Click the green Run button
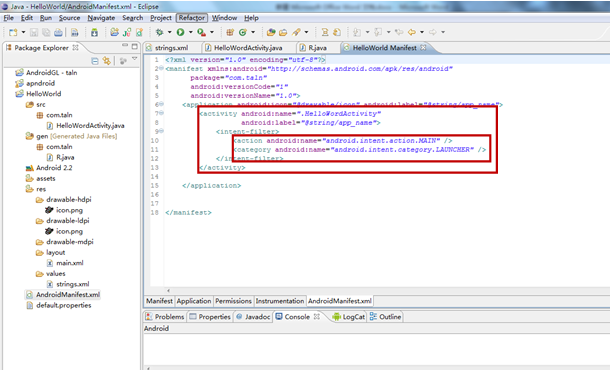The width and height of the screenshot is (610, 370). point(181,32)
